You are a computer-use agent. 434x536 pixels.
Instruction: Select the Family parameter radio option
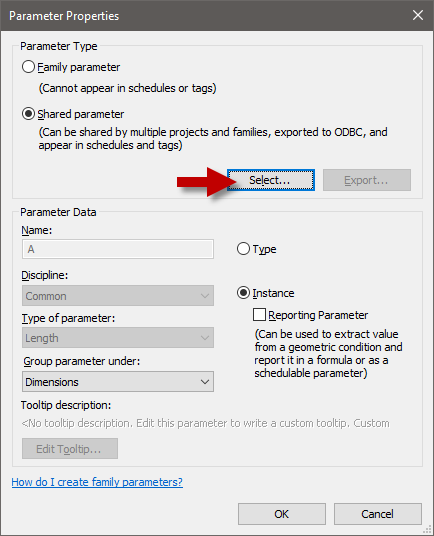pos(28,67)
